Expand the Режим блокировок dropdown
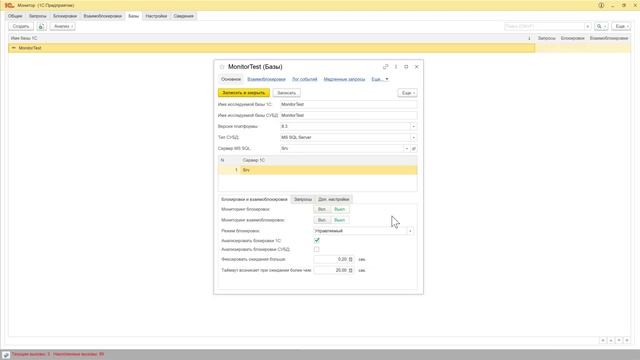The image size is (640, 360). [410, 231]
